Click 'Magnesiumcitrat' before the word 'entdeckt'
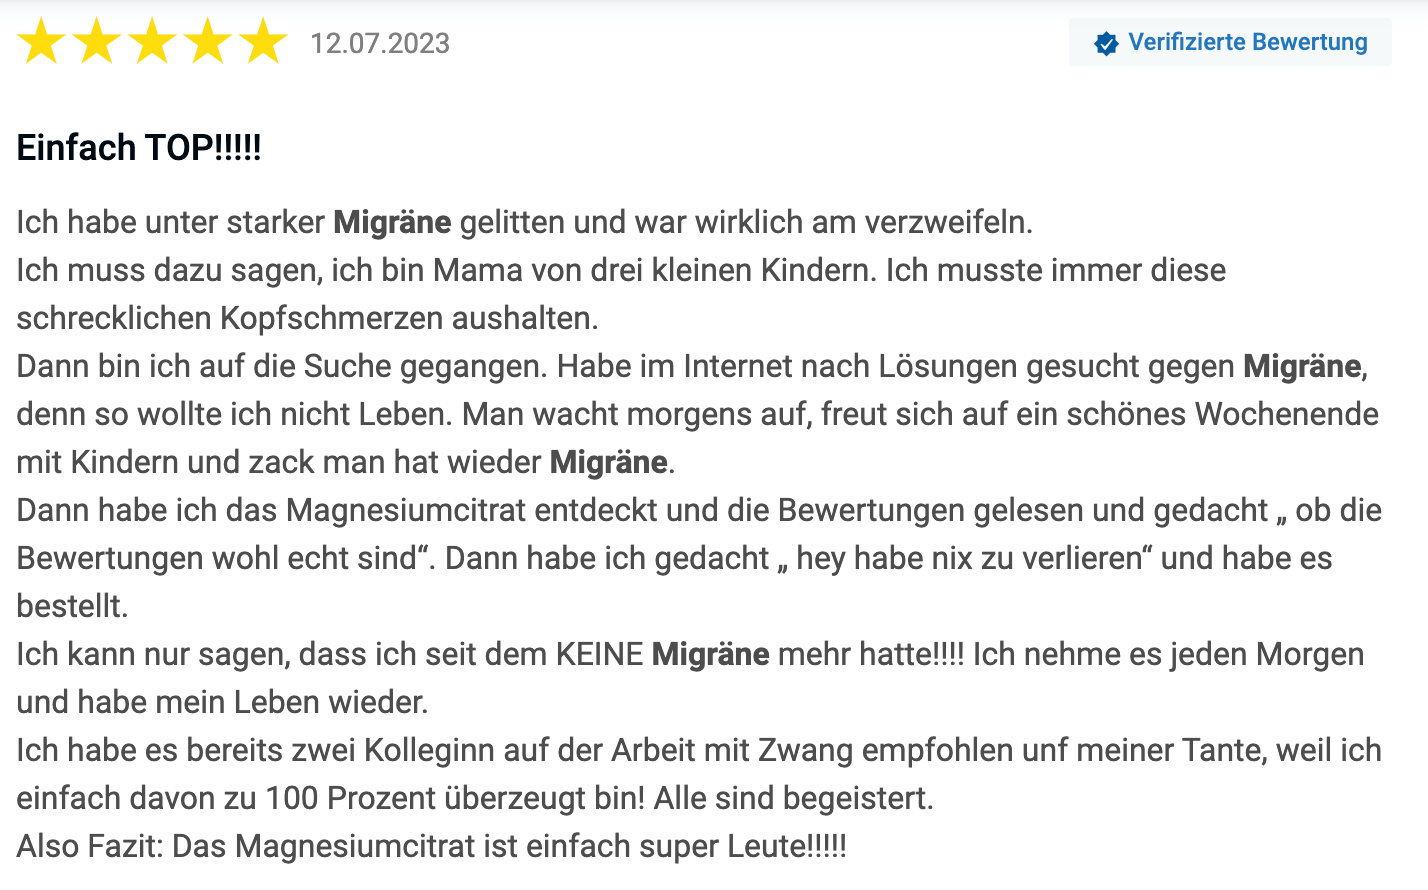 (x=406, y=510)
